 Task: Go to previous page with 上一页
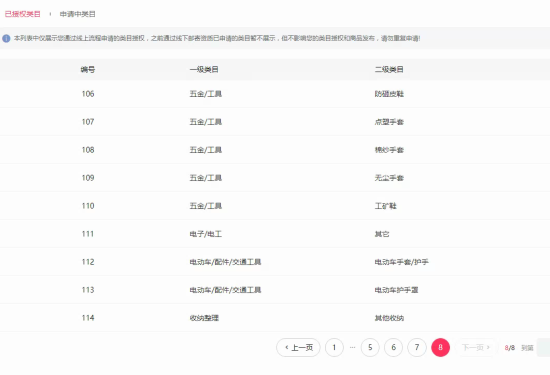(298, 347)
